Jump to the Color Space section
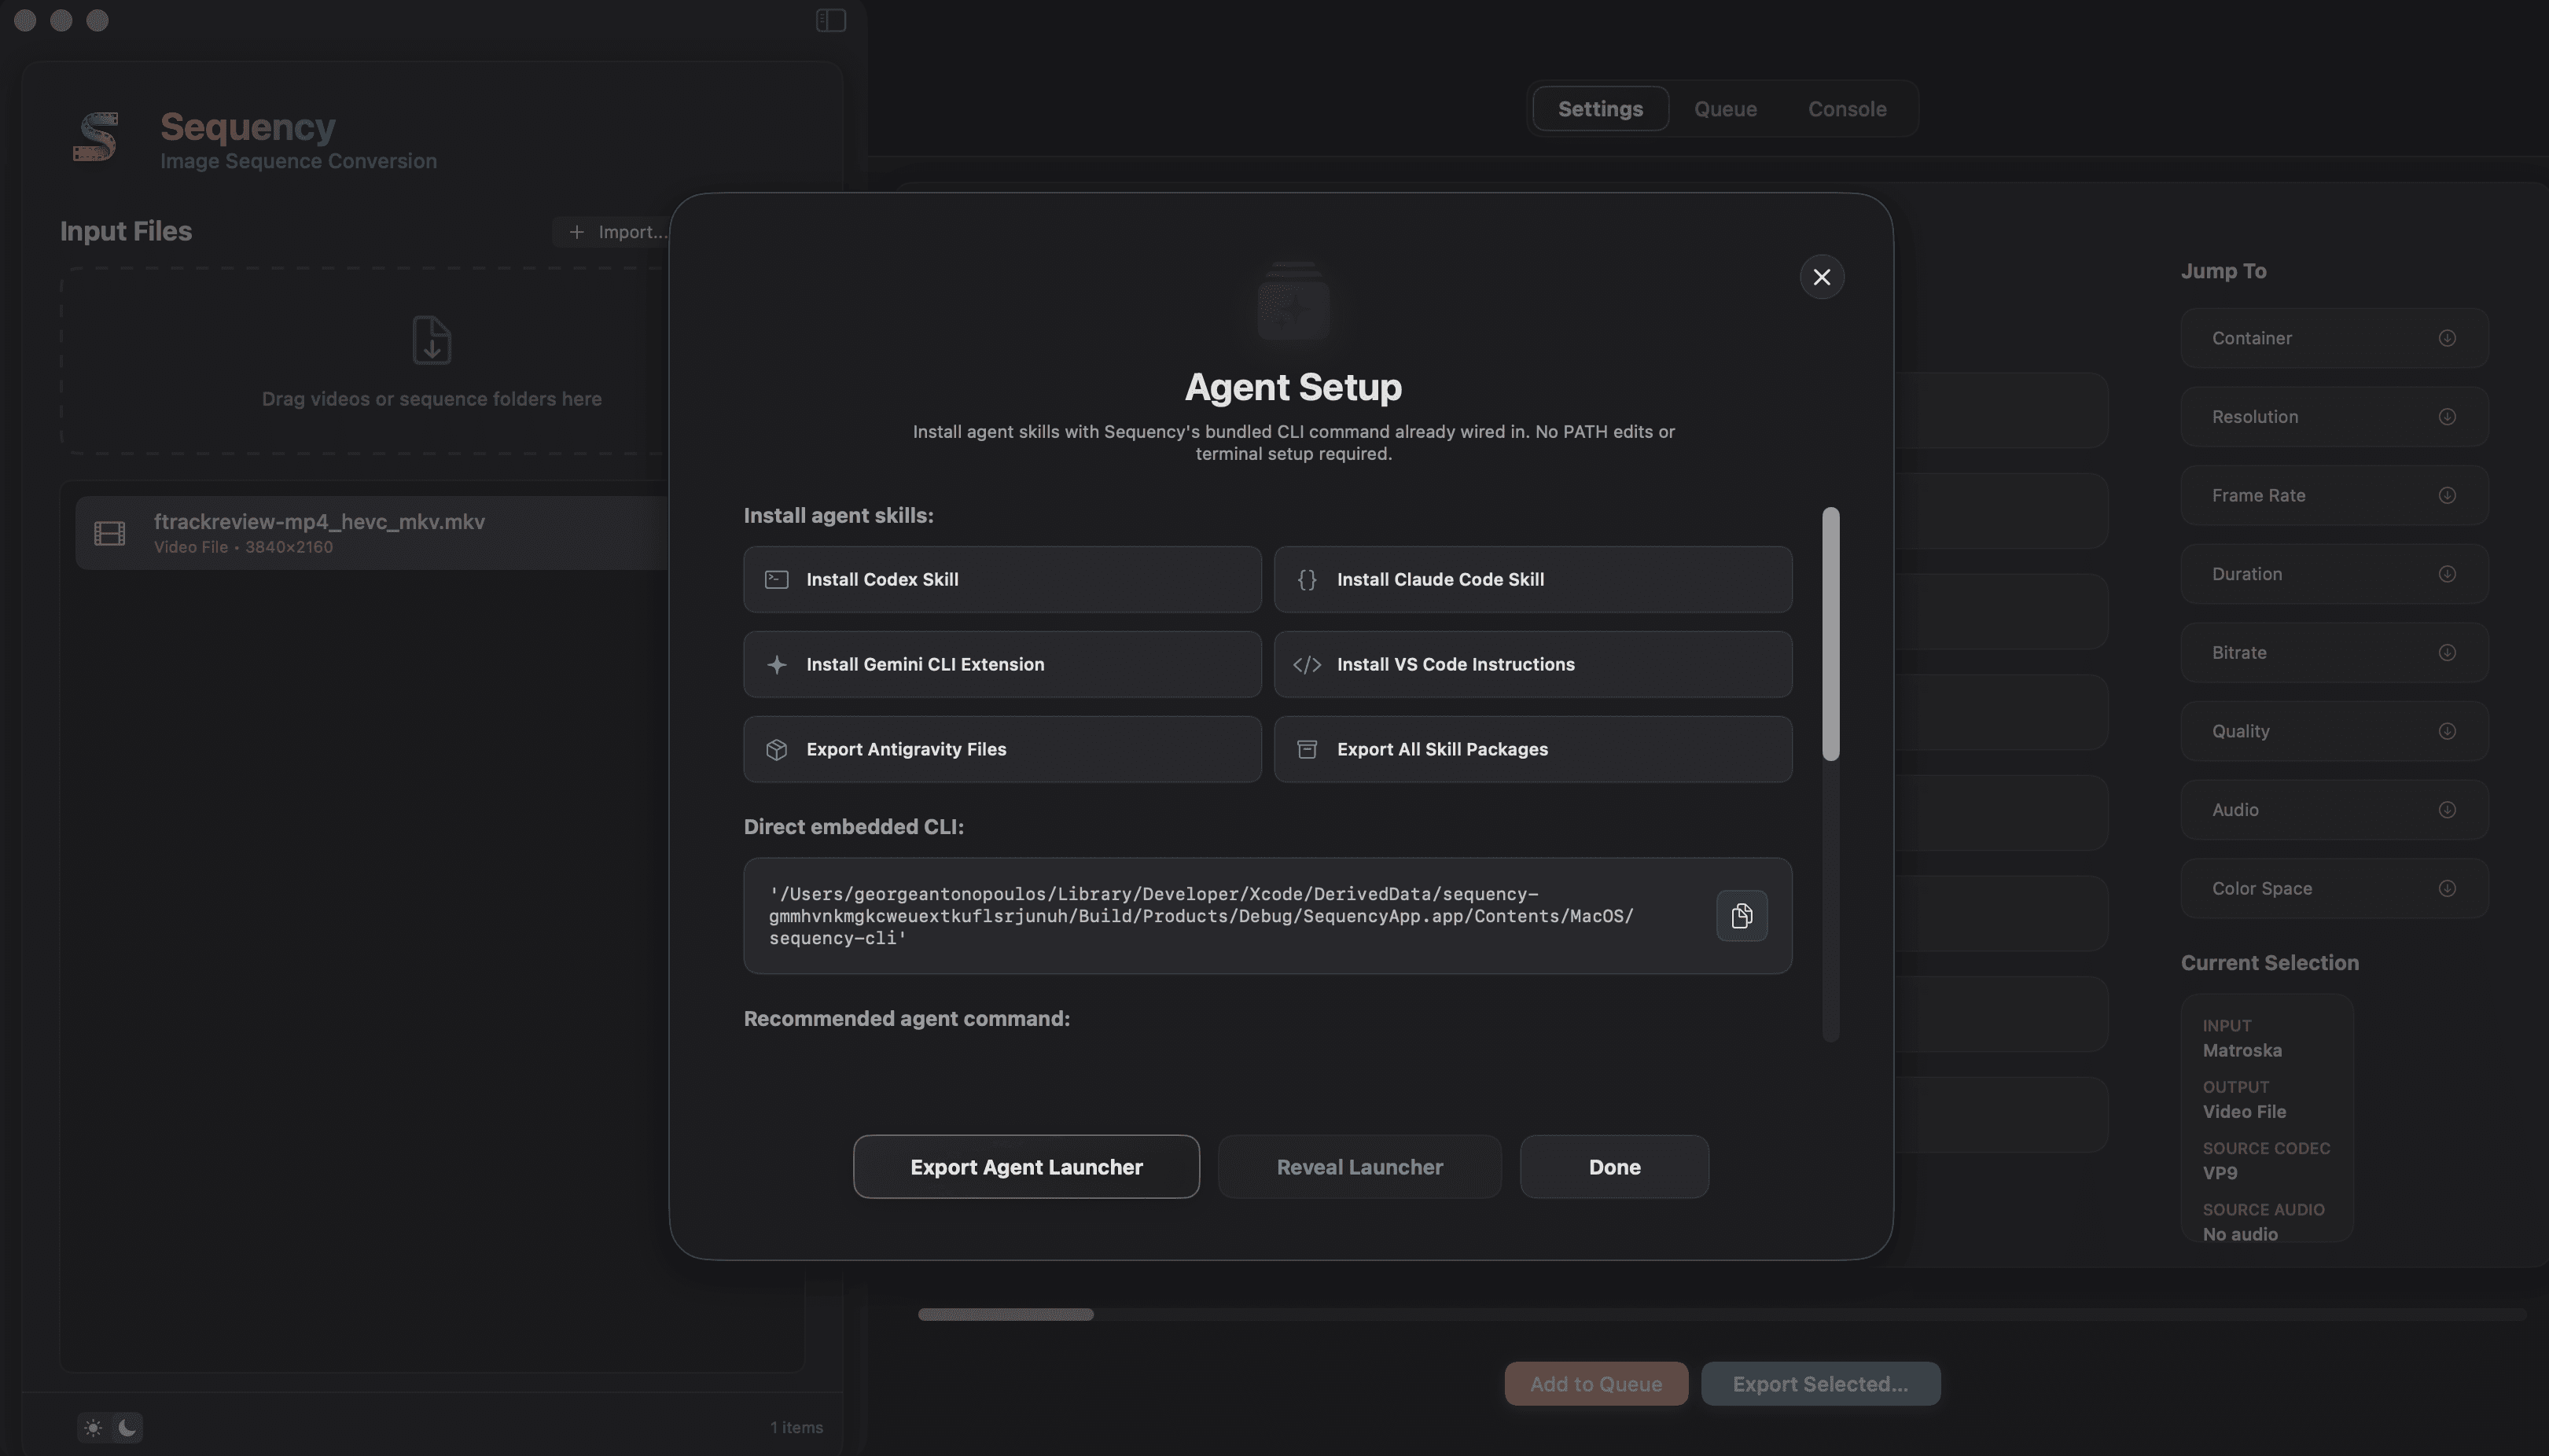Viewport: 2549px width, 1456px height. (x=2334, y=888)
